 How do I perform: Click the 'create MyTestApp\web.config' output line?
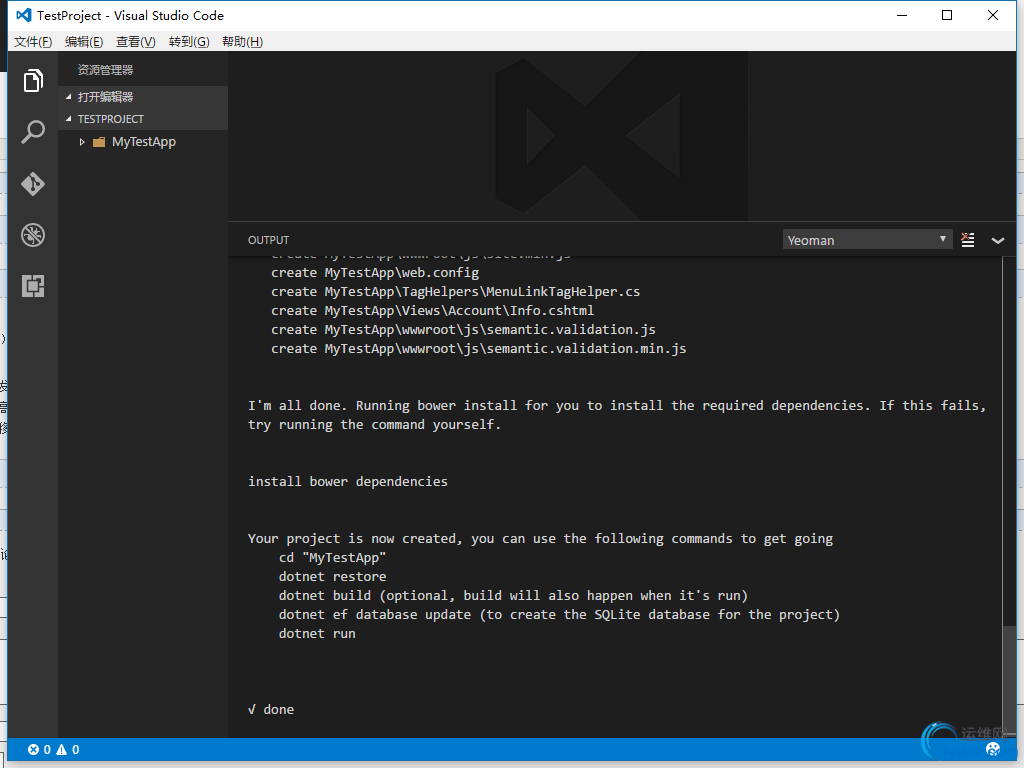pos(376,273)
